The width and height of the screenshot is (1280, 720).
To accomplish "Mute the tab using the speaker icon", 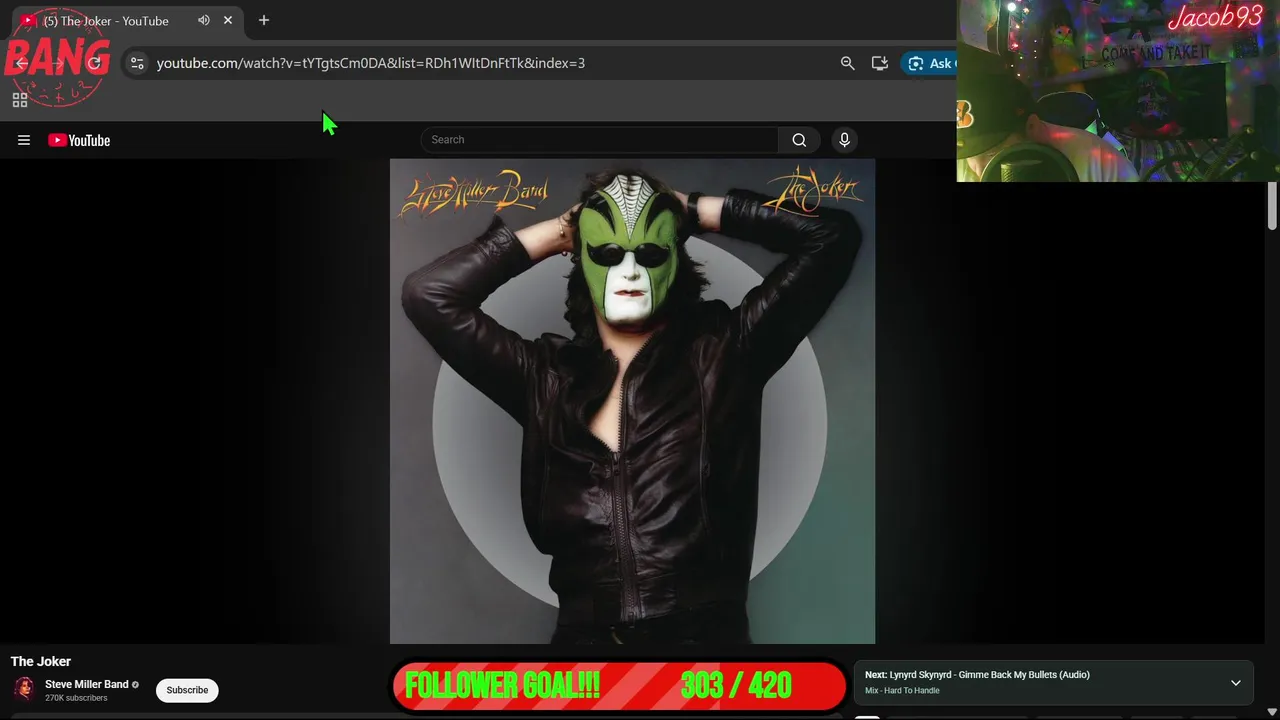I will pyautogui.click(x=204, y=20).
